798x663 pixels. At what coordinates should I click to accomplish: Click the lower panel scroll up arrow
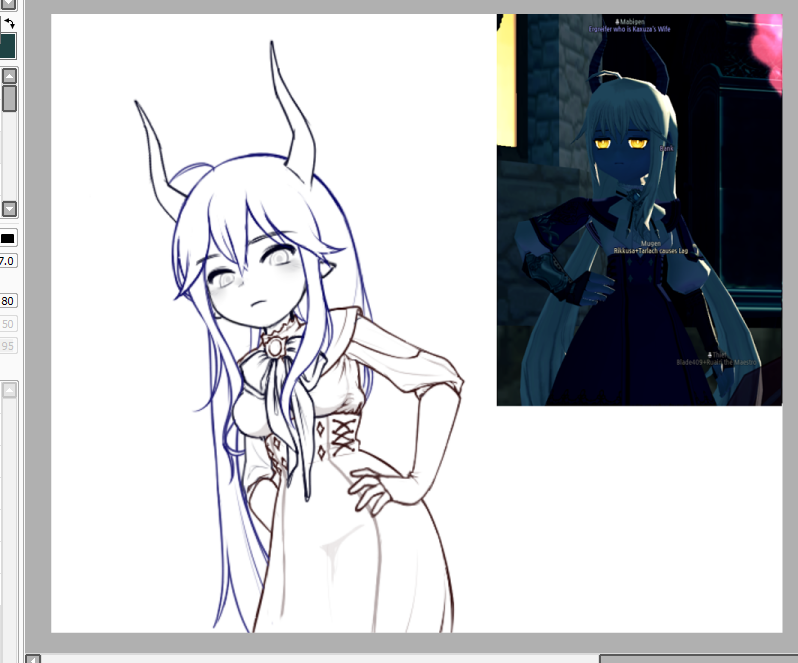(9, 390)
